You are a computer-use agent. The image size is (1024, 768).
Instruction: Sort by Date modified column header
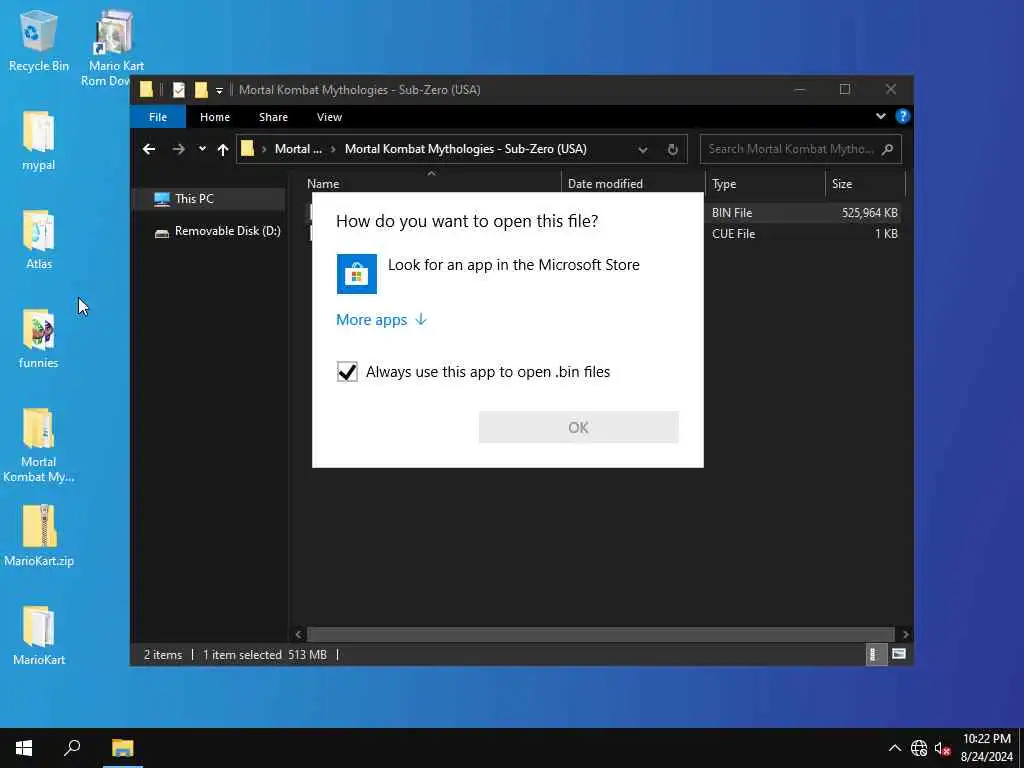click(x=633, y=184)
